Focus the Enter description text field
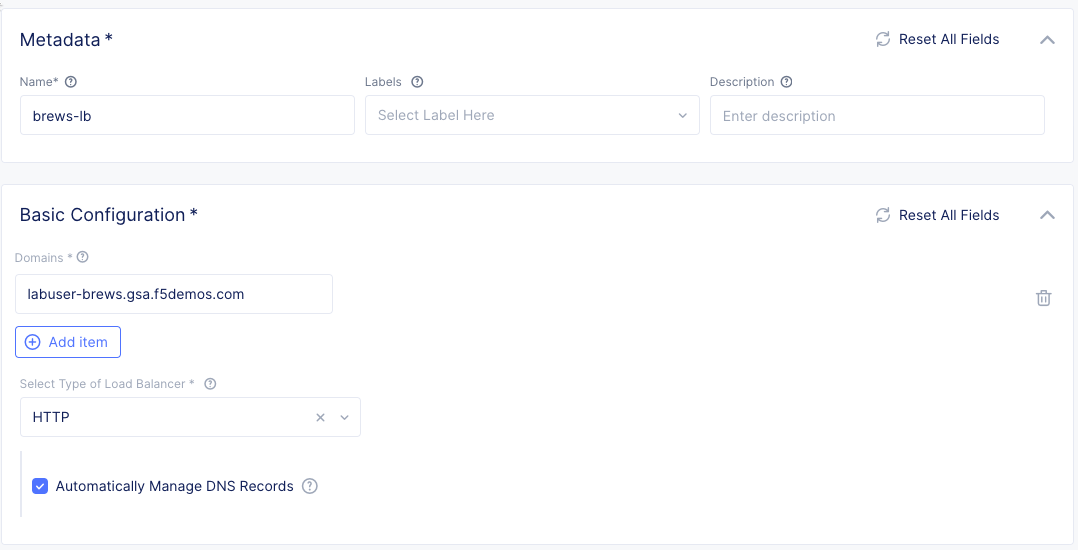This screenshot has width=1078, height=550. [x=876, y=115]
